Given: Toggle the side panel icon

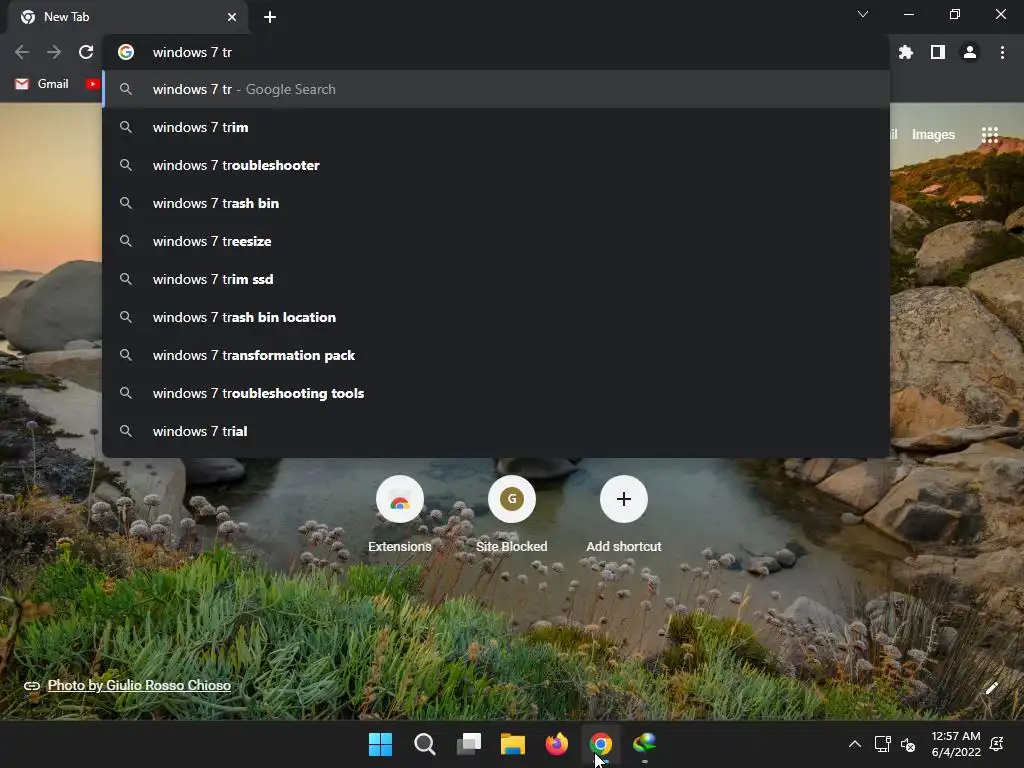Looking at the screenshot, I should [x=938, y=52].
